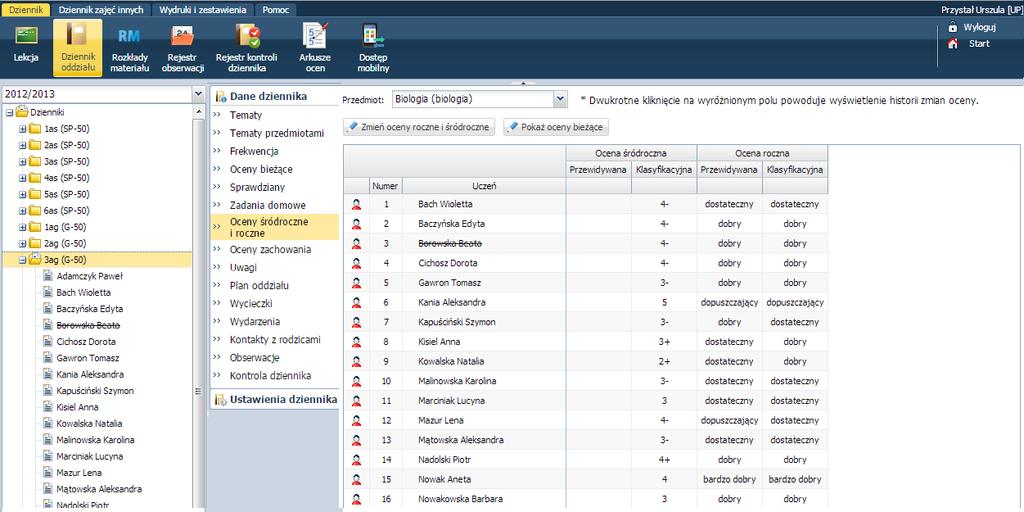
Task: Open Oceny zachowania in the side menu
Action: coord(270,249)
